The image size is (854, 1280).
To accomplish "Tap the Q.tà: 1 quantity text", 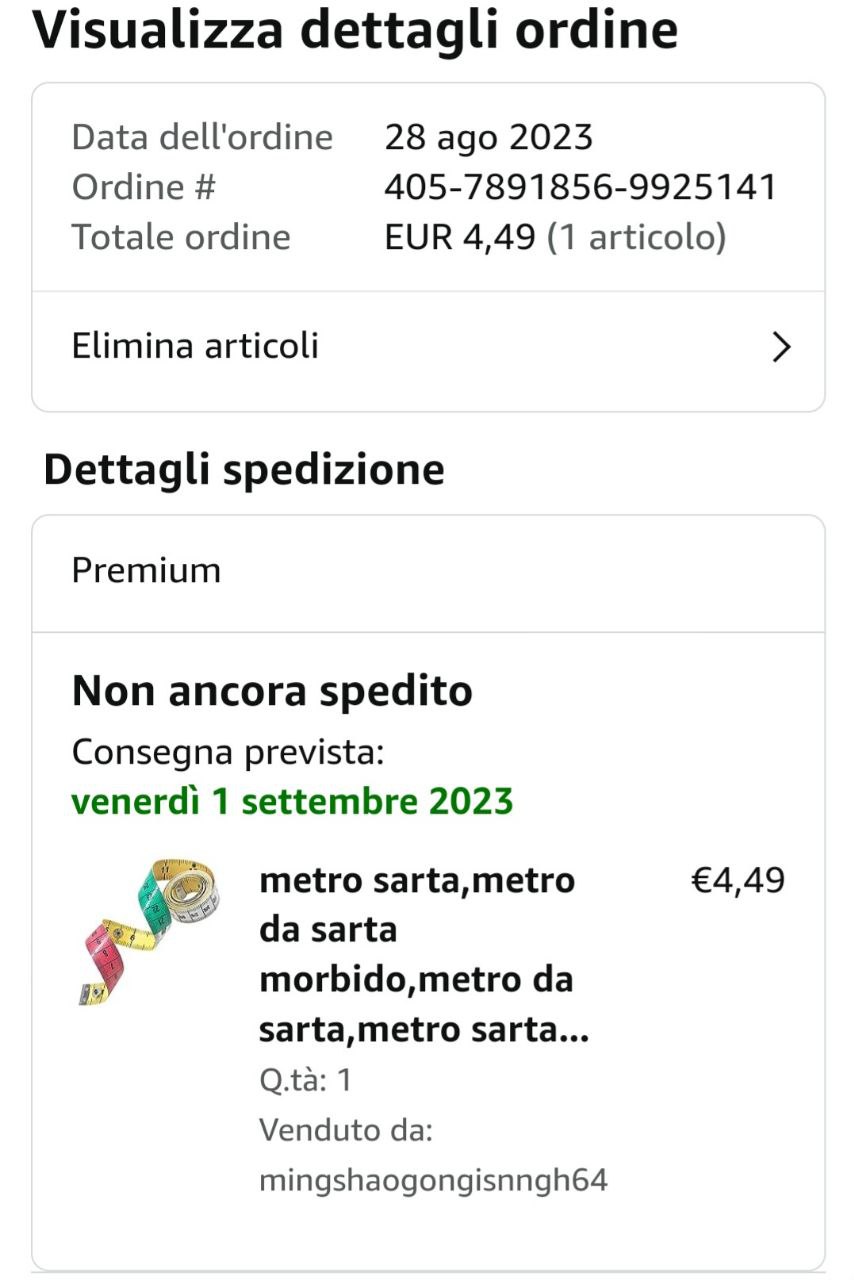I will (x=305, y=1080).
